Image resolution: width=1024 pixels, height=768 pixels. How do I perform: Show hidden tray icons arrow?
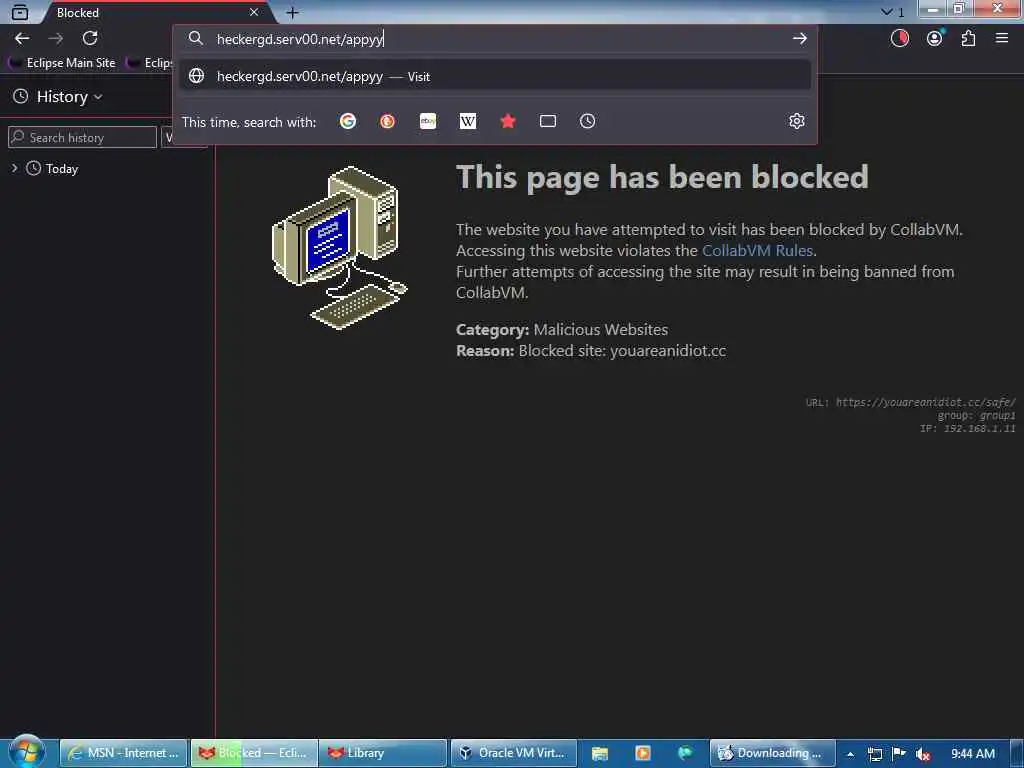pos(850,754)
